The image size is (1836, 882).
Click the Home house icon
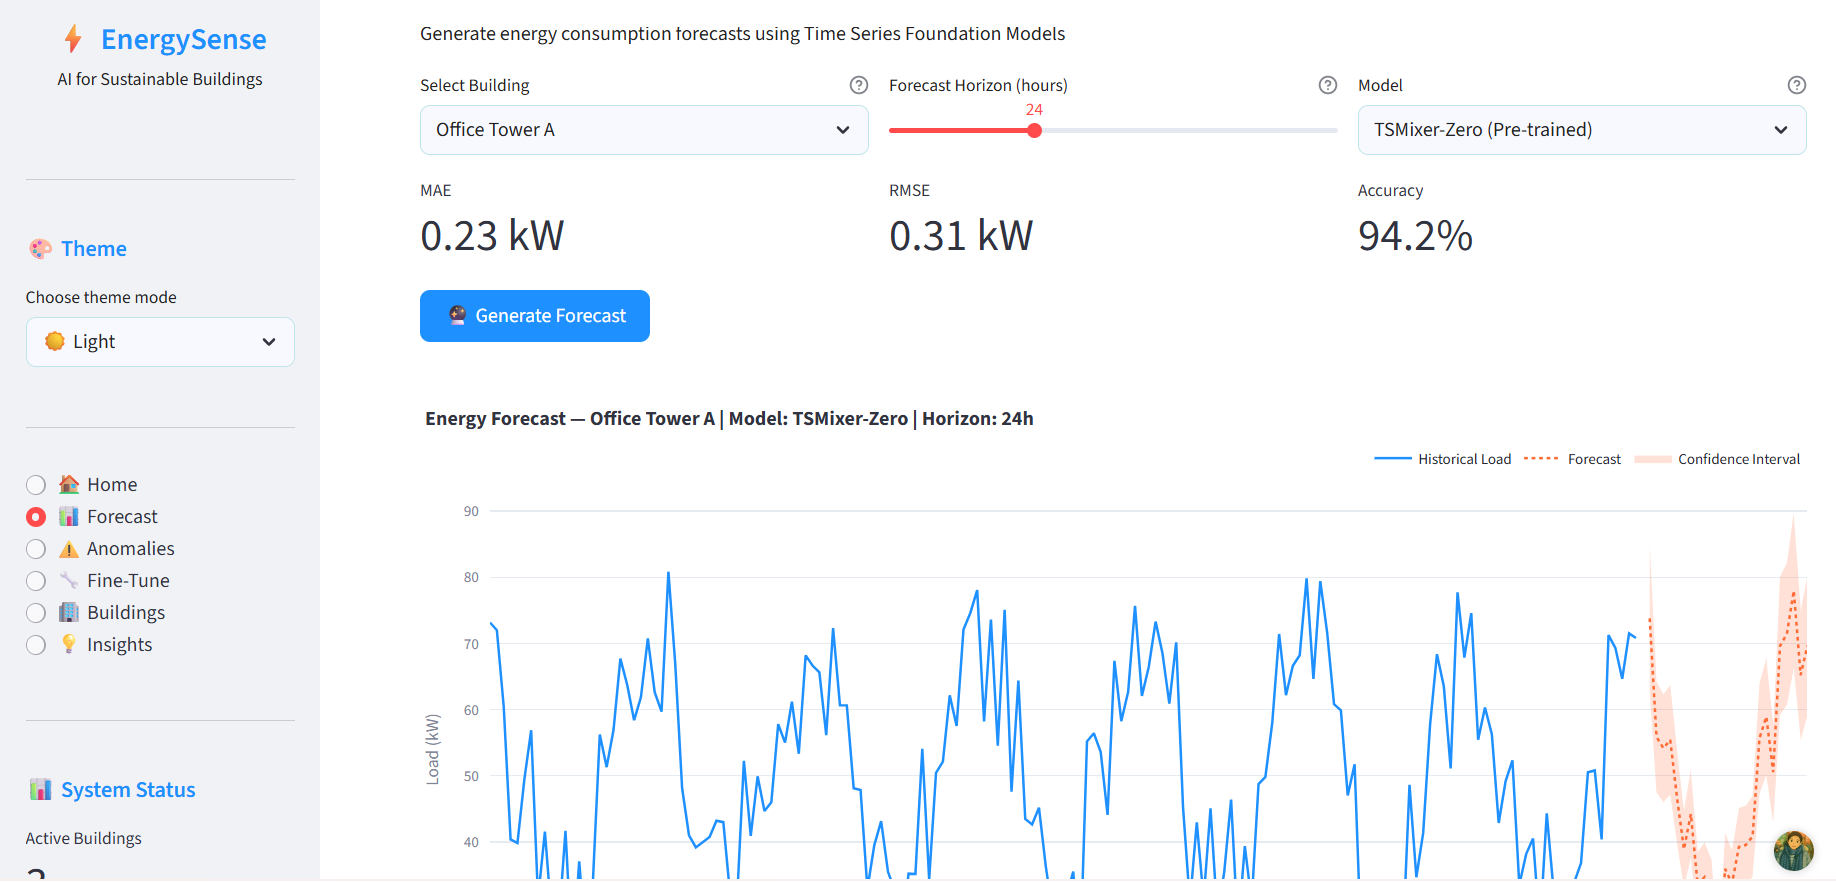pos(69,484)
